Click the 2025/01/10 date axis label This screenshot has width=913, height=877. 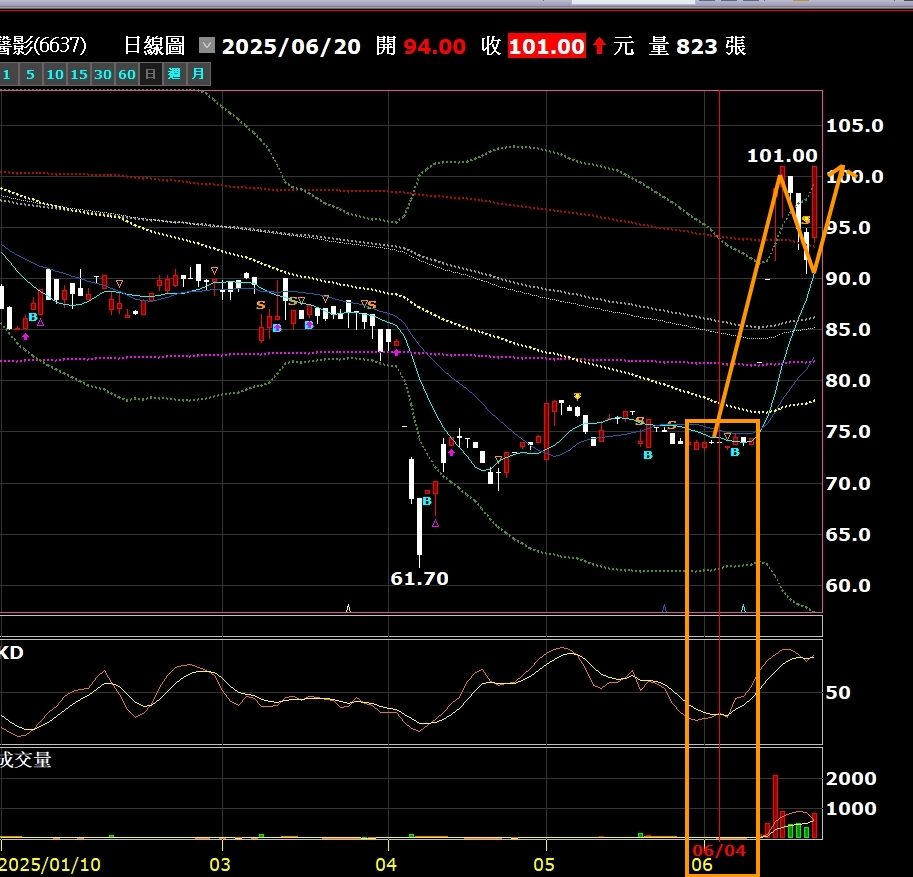click(x=51, y=865)
